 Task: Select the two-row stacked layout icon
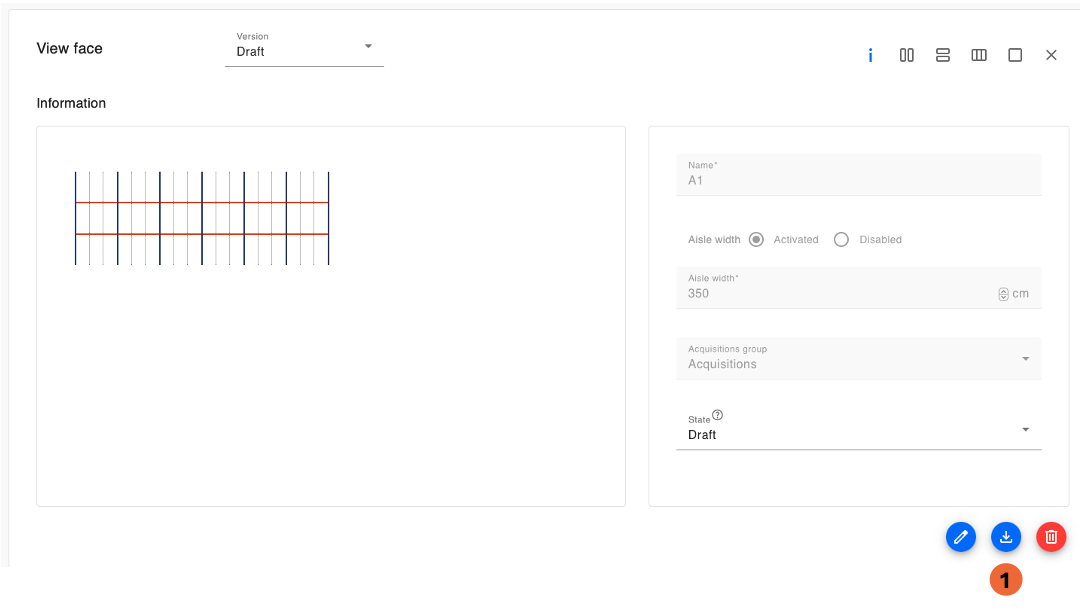coord(943,55)
